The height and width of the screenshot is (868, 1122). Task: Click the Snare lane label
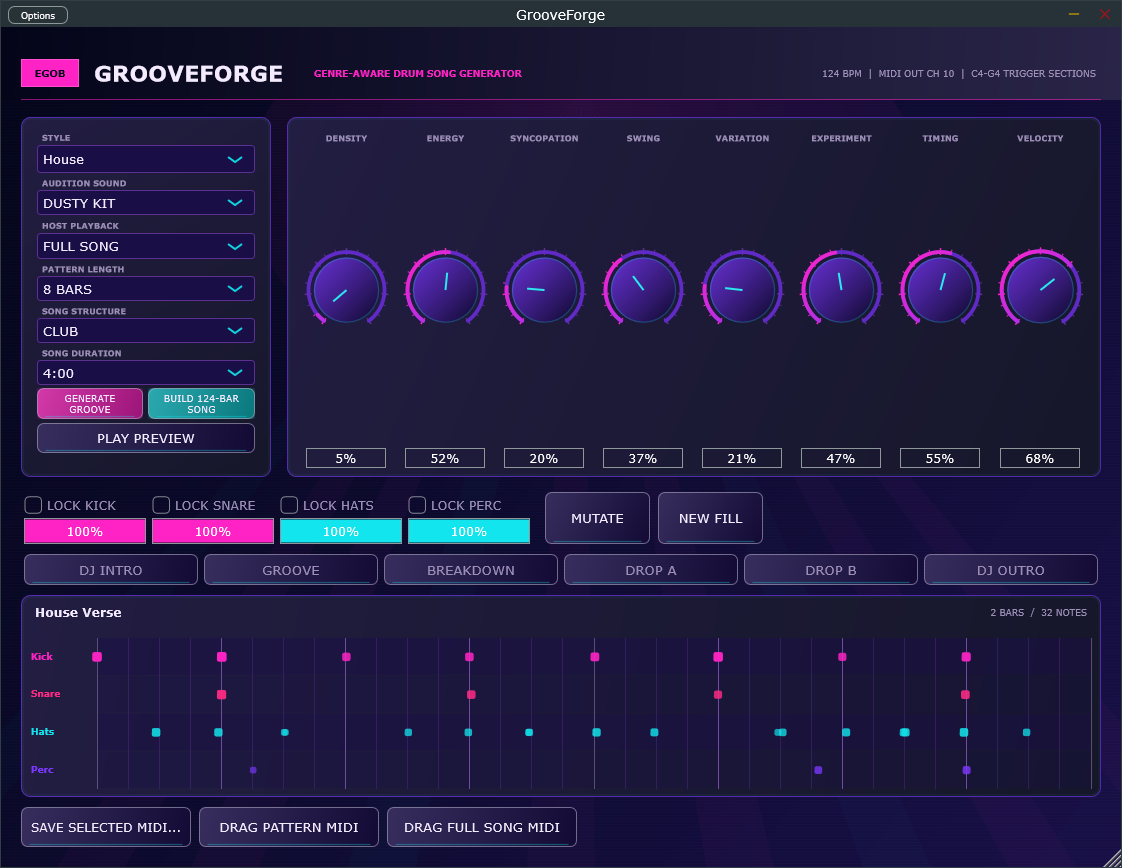click(45, 693)
